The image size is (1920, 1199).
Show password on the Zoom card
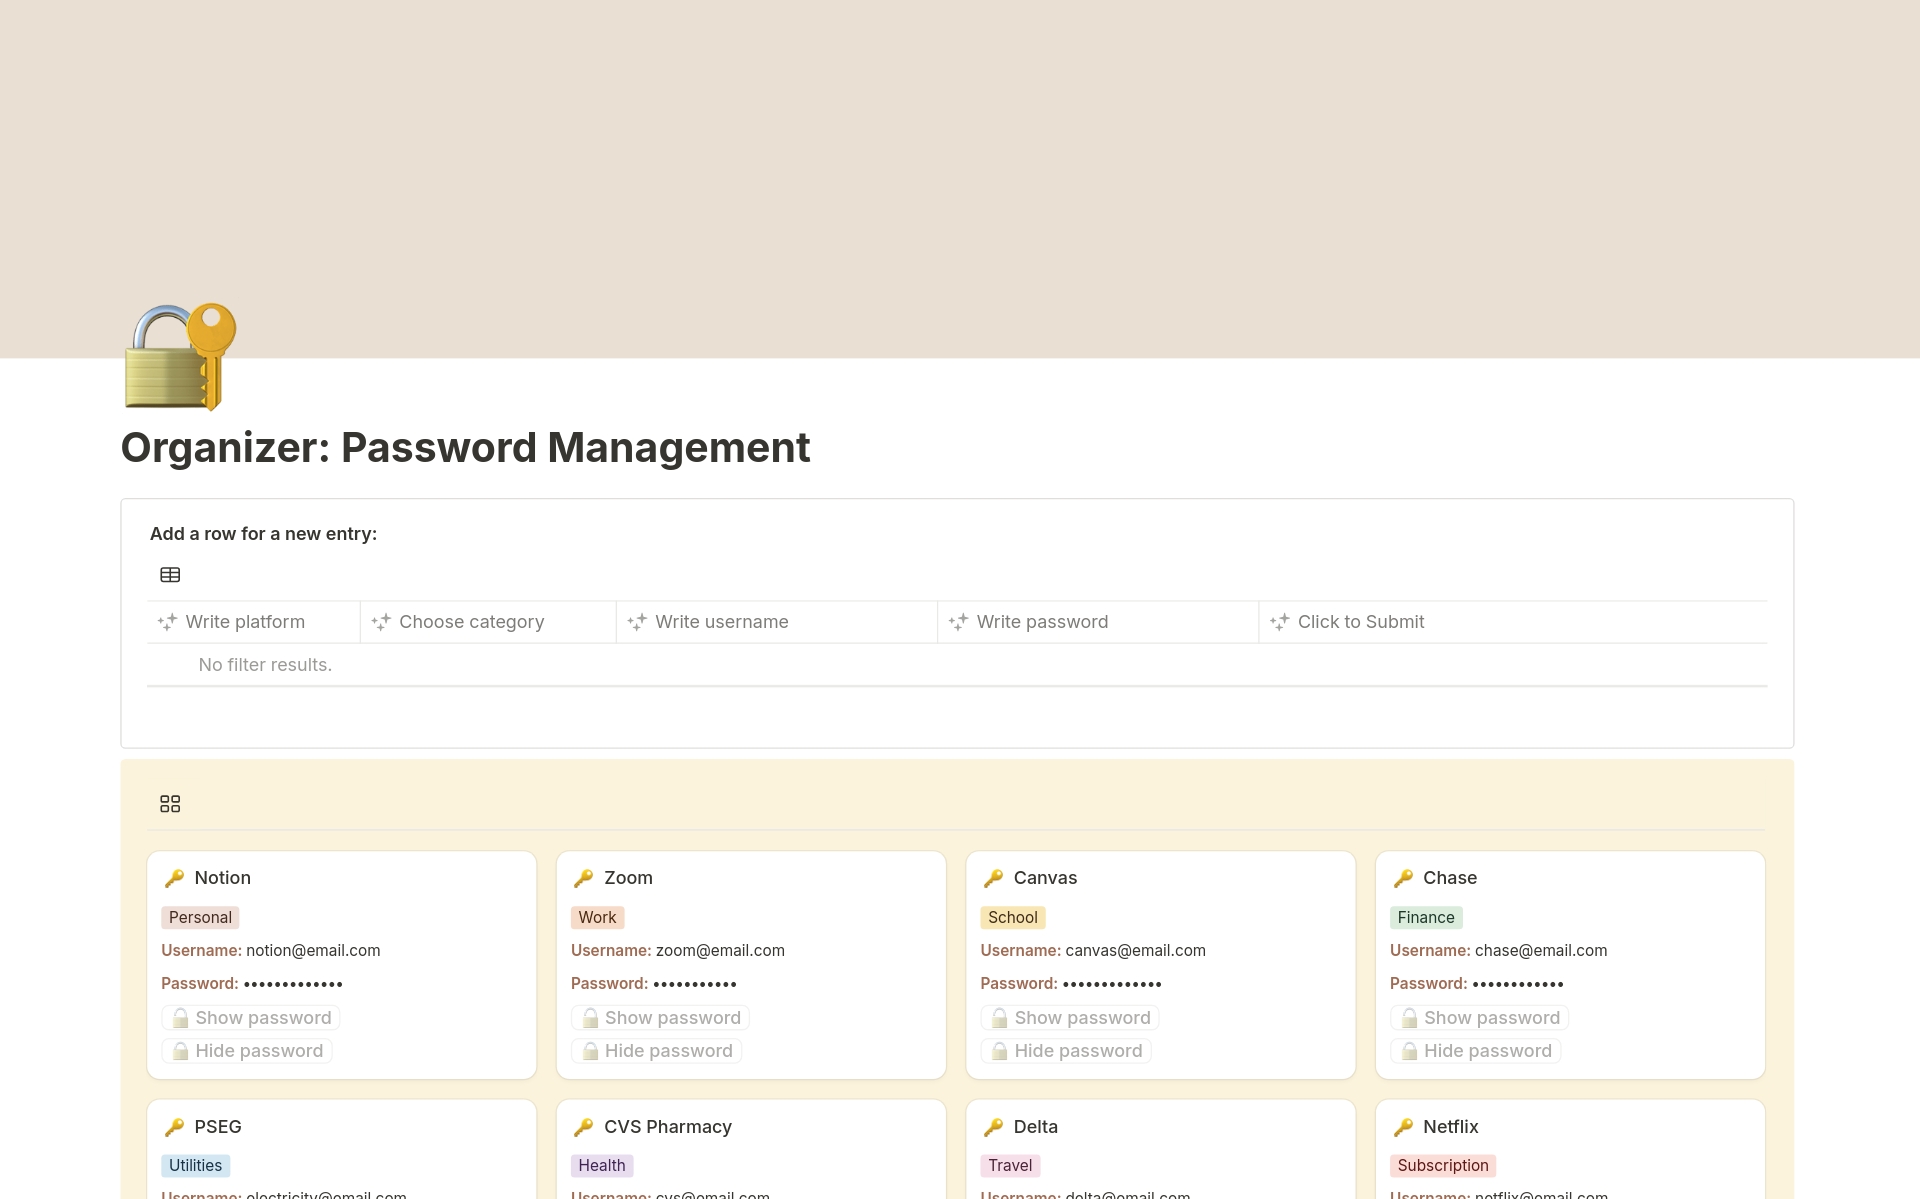[661, 1018]
